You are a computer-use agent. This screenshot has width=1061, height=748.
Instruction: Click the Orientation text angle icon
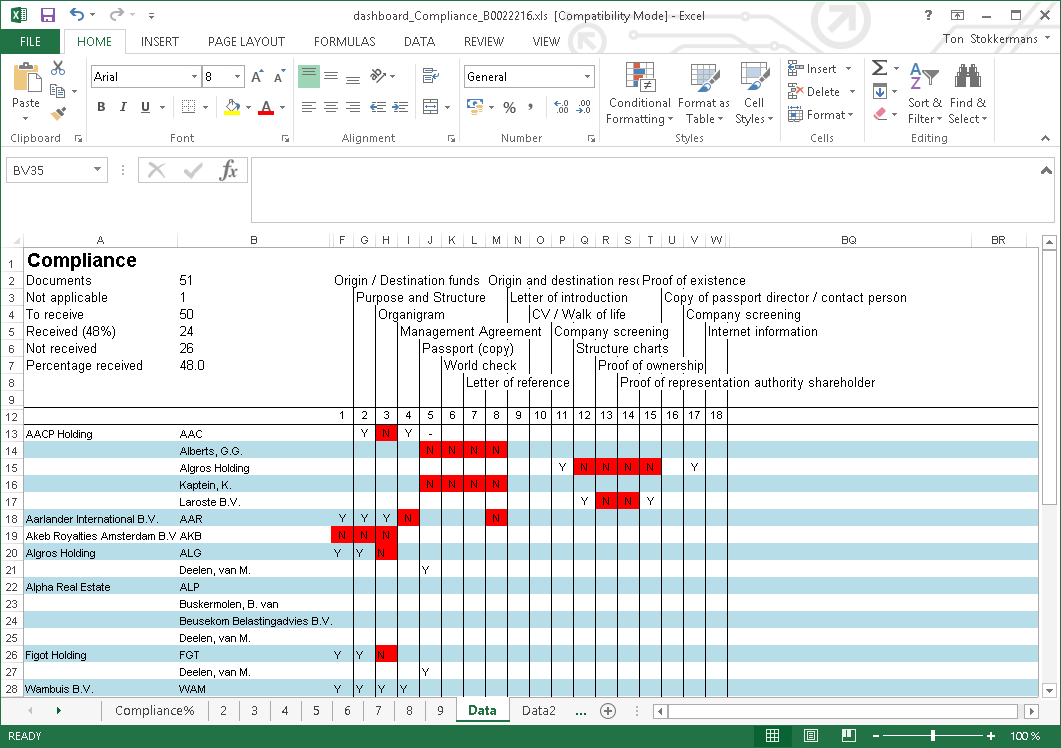[x=378, y=76]
